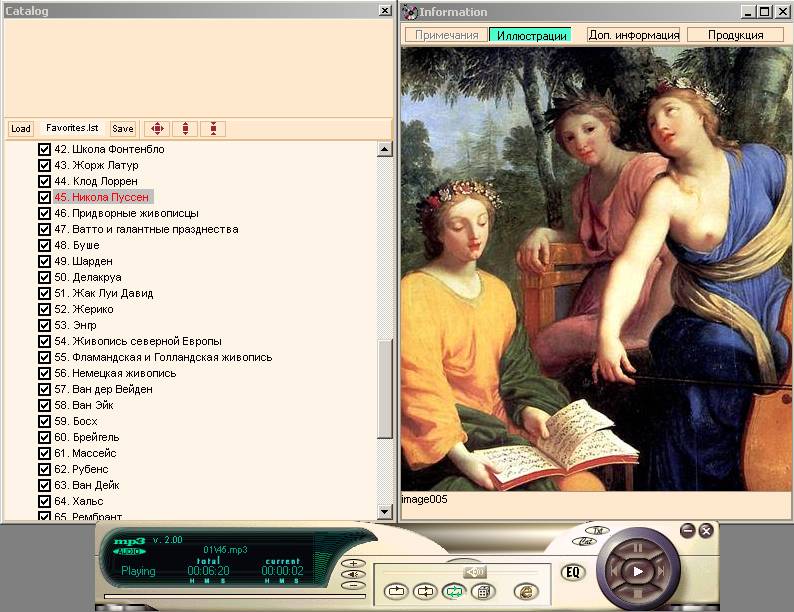Click the track progress bar in player
The height and width of the screenshot is (612, 794).
pos(234,596)
